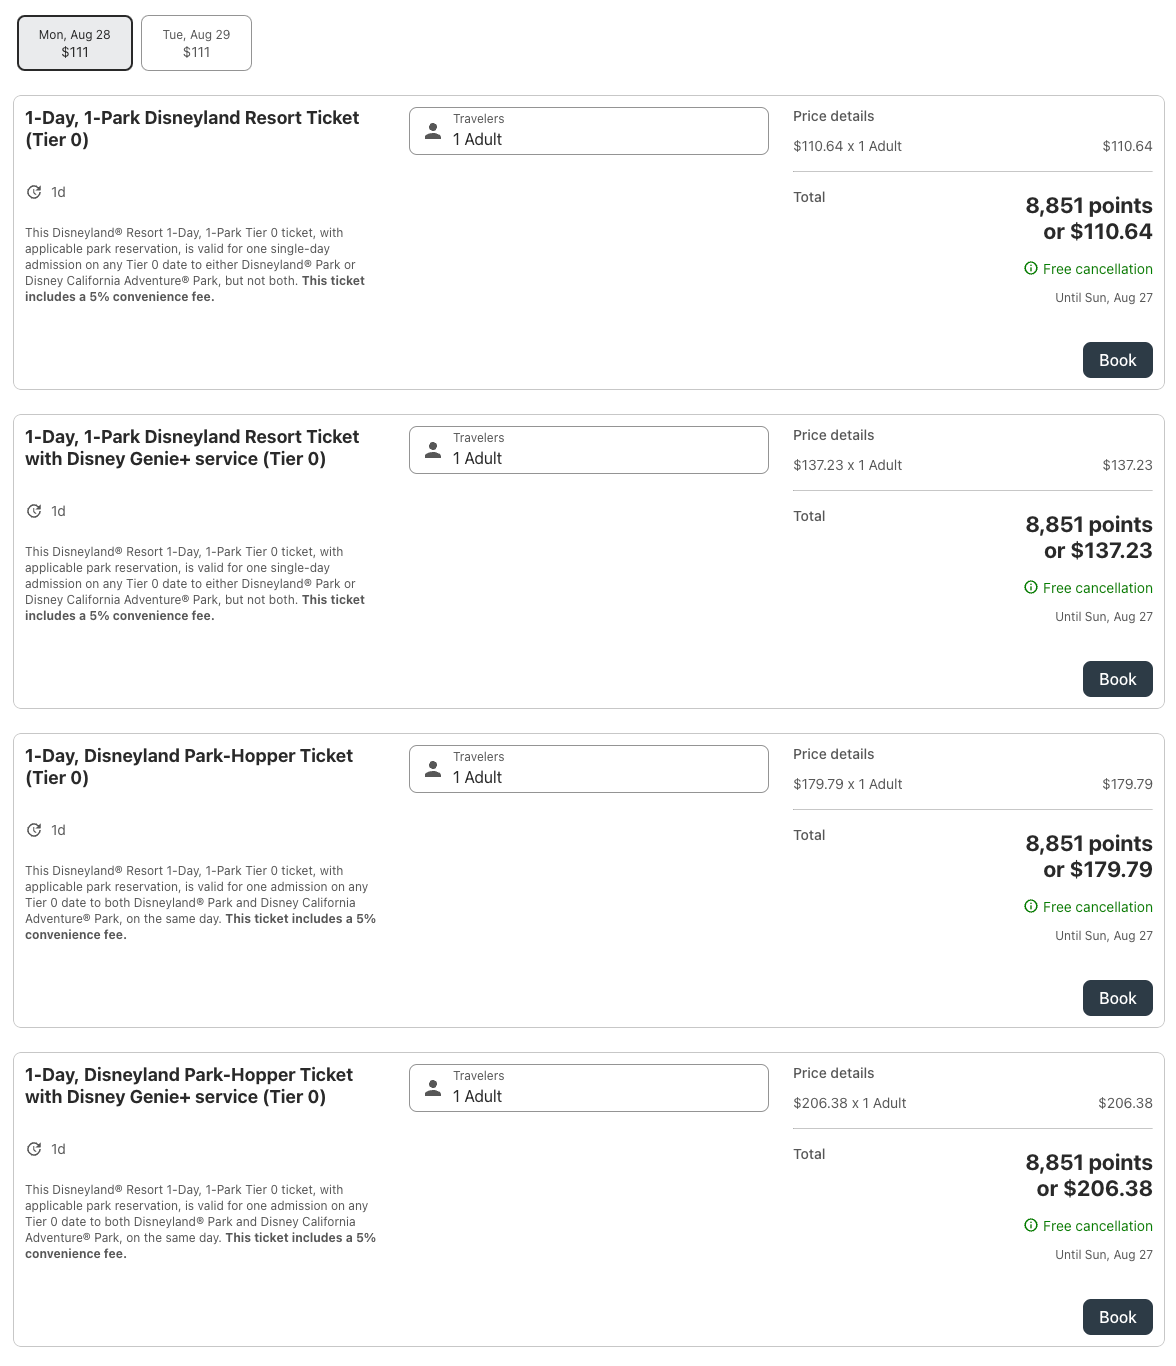Open the Travelers selector for the Park-Hopper Genie+ ticket
Screen dimensions: 1176x1366
[589, 1088]
